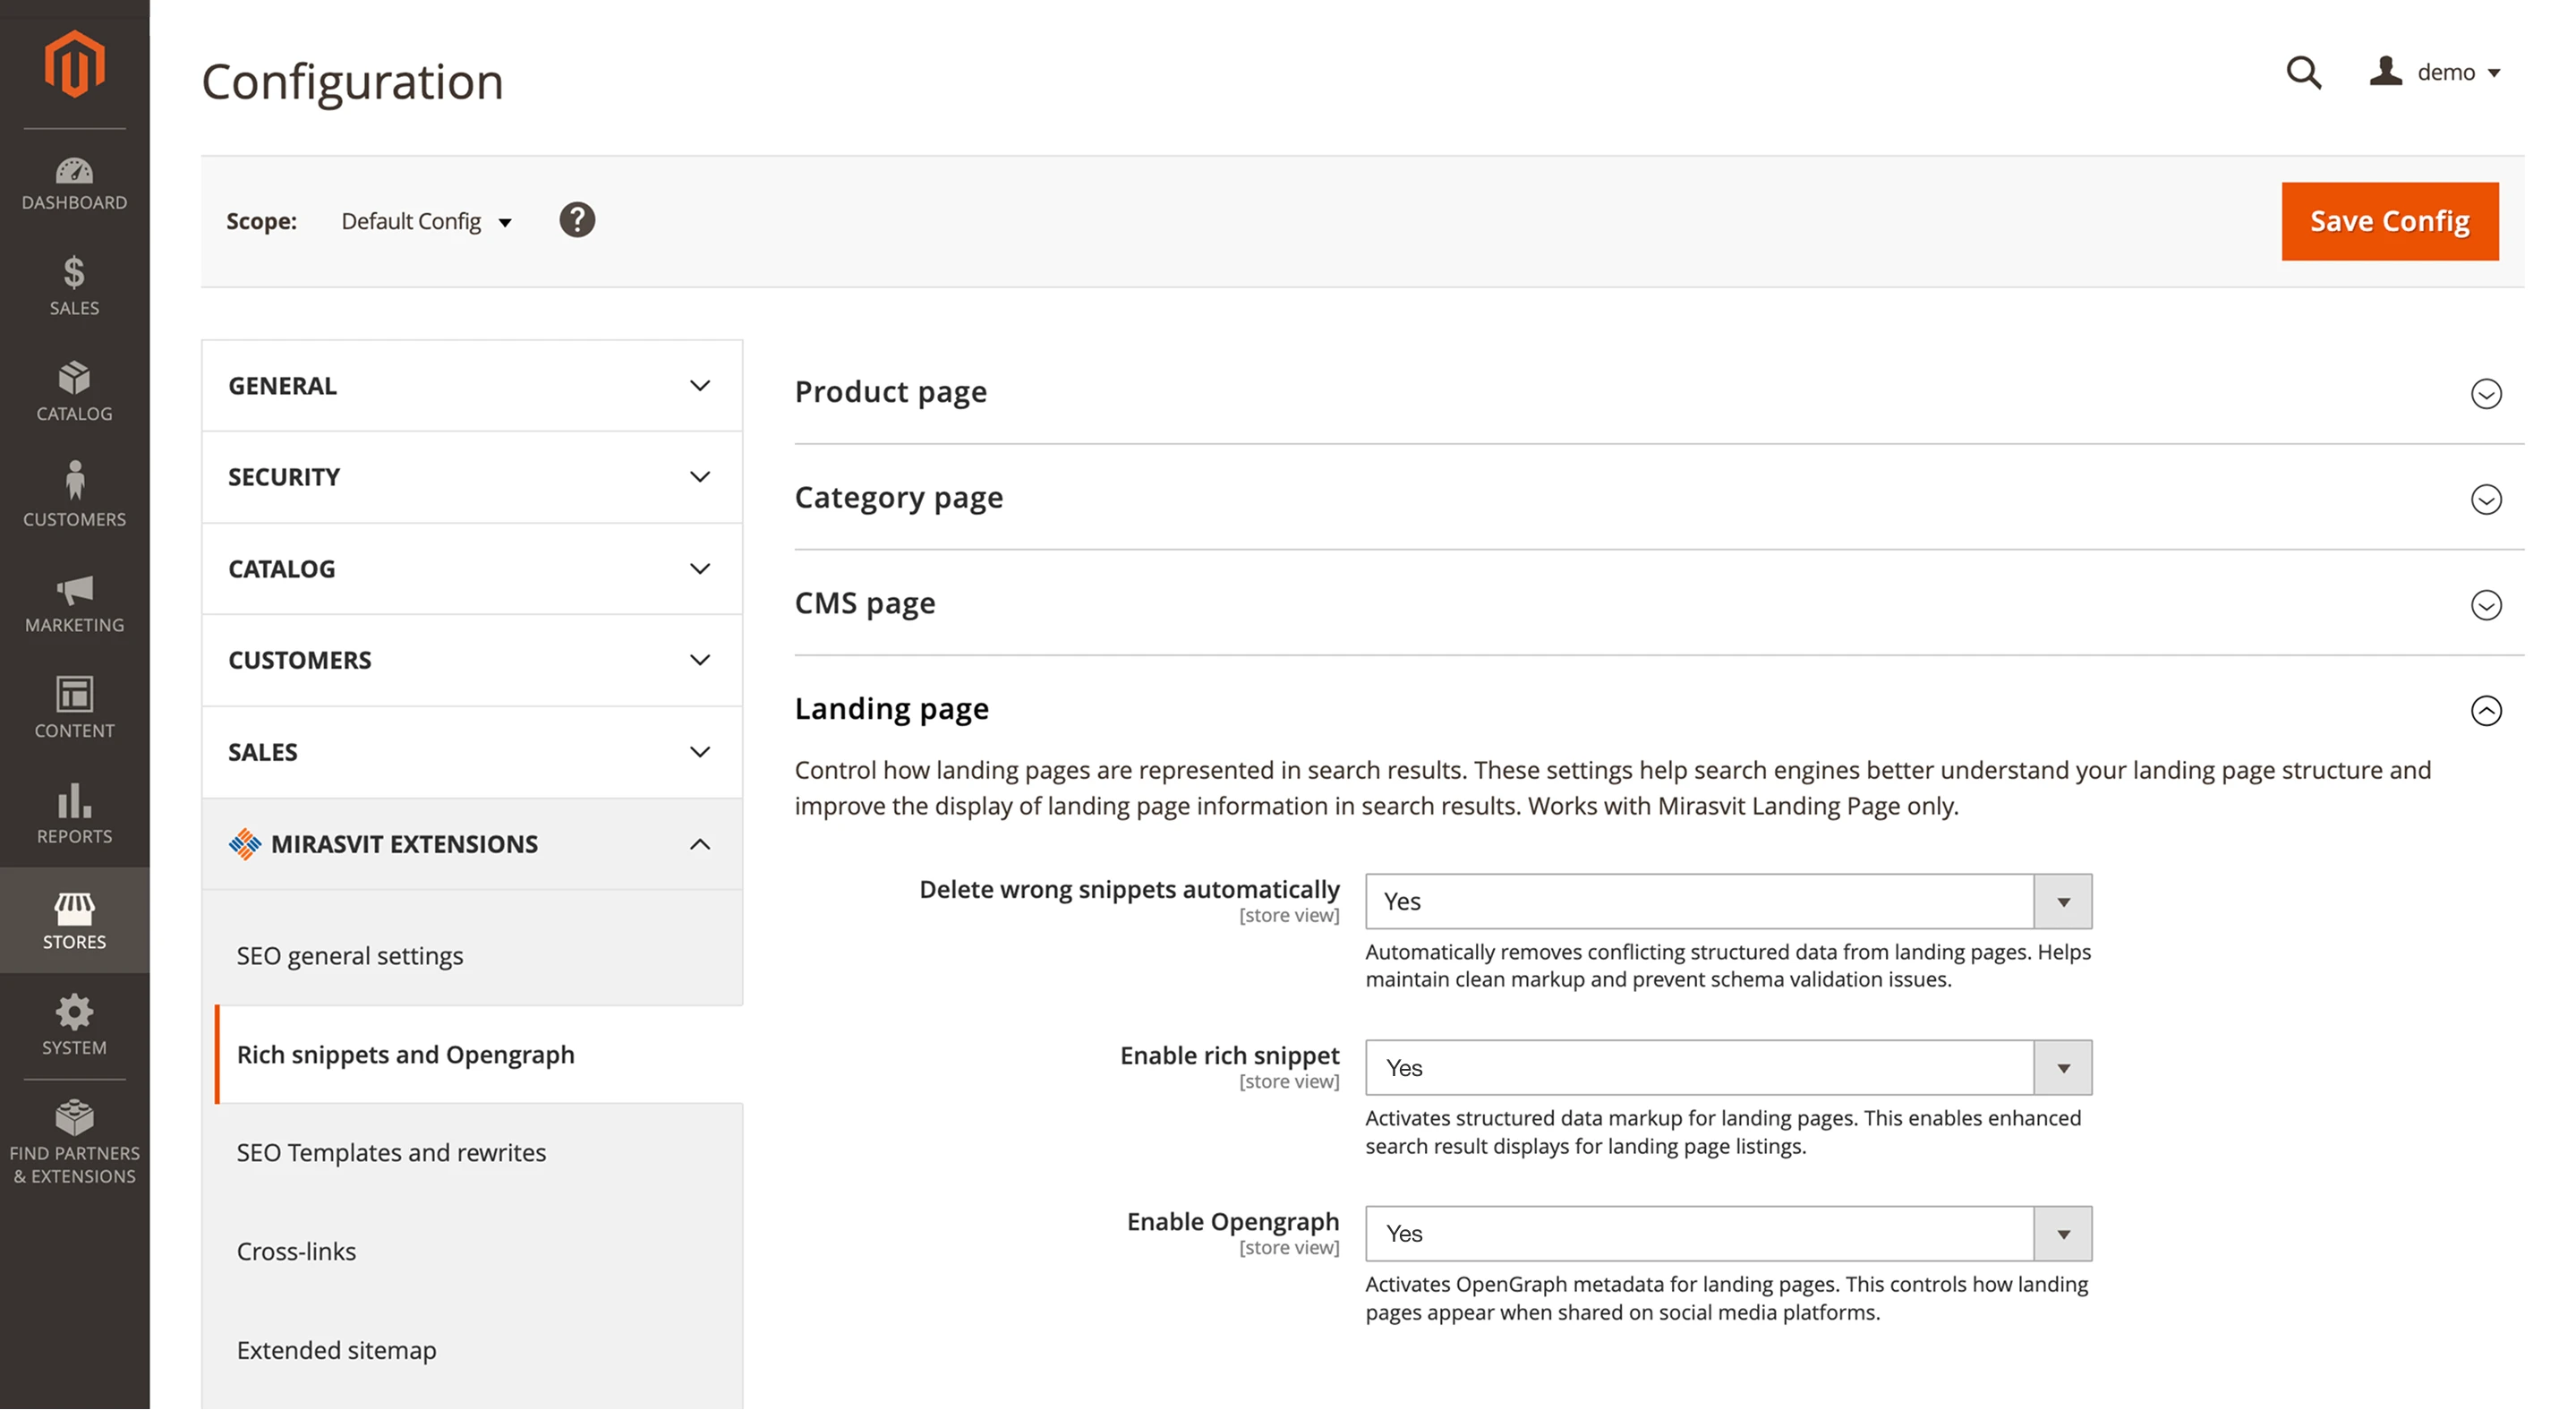Open the Catalog sidebar section
This screenshot has height=1410, width=2576.
coord(74,392)
